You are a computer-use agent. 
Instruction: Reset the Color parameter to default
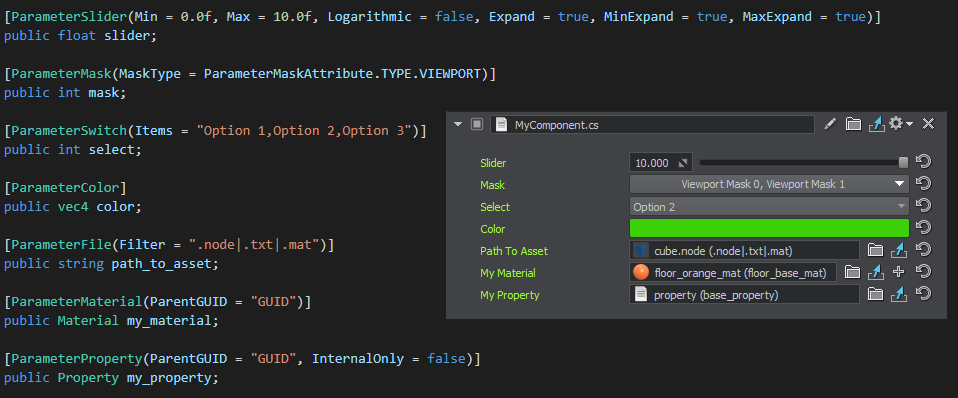tap(923, 227)
